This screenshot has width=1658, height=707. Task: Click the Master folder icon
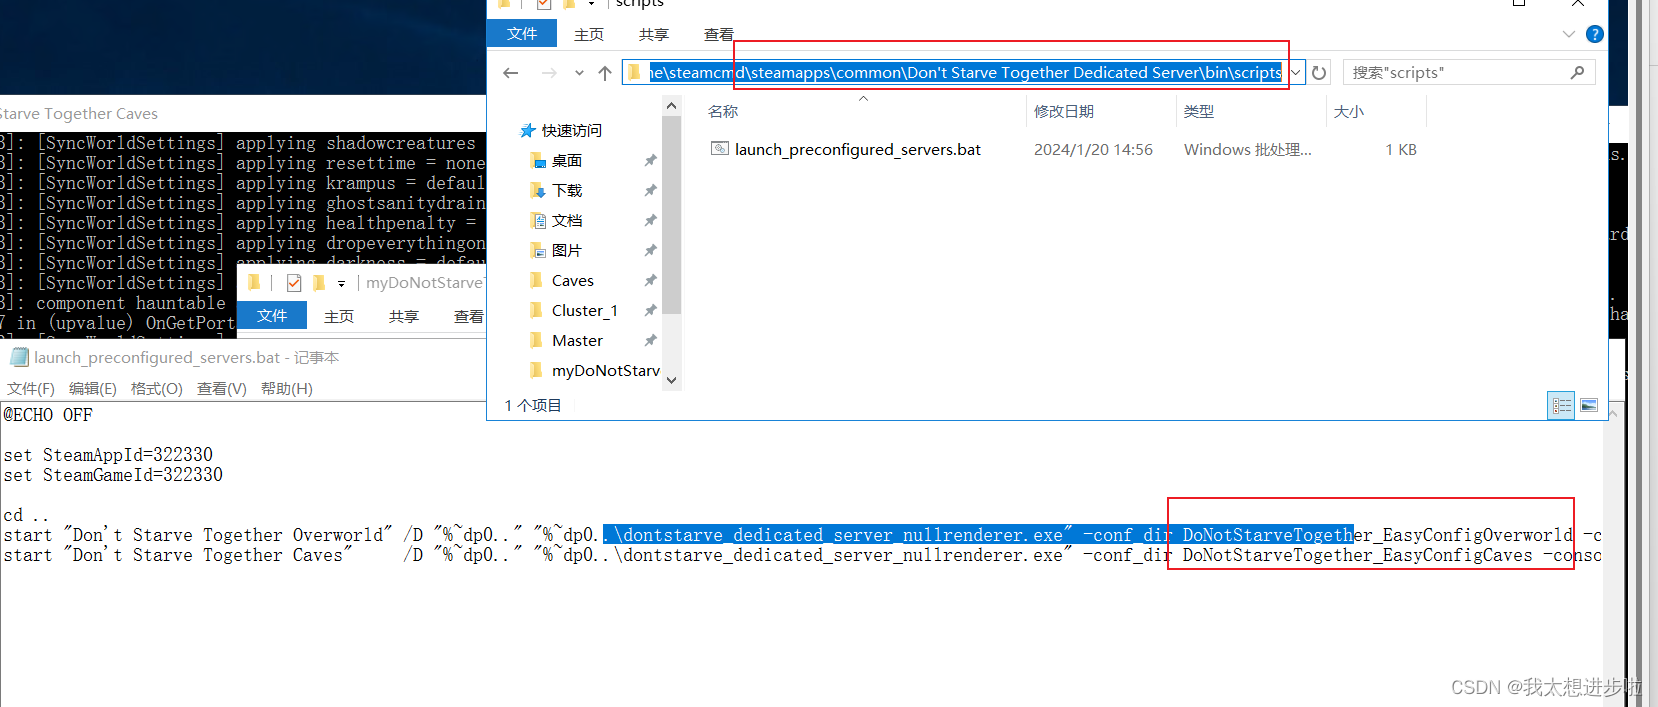(x=538, y=341)
